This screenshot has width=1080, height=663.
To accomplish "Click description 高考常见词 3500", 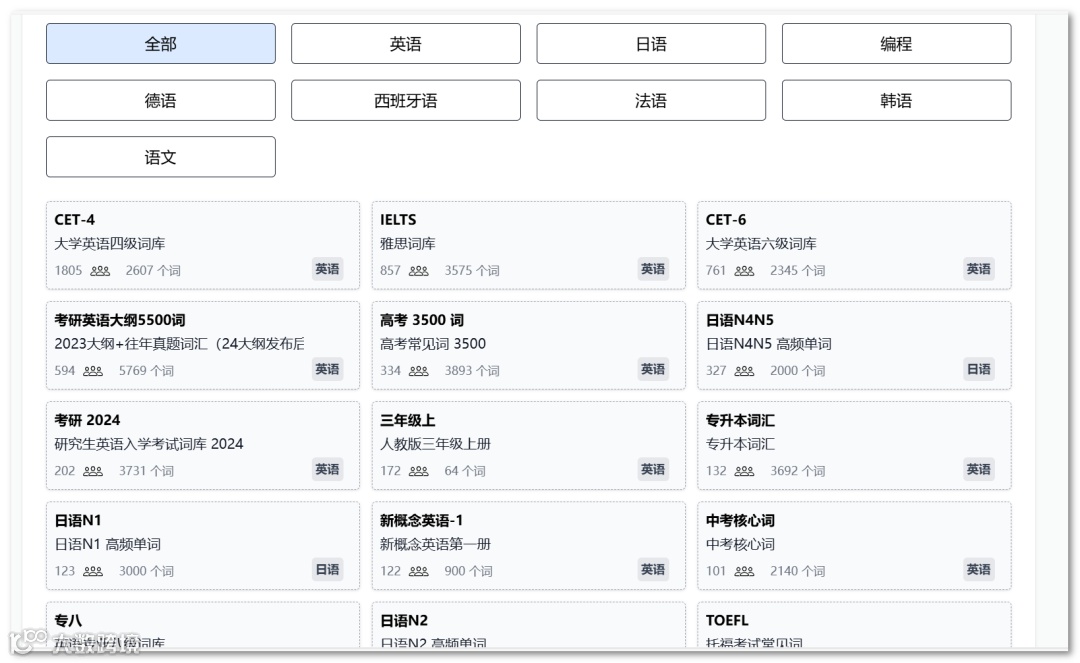I will pyautogui.click(x=433, y=344).
